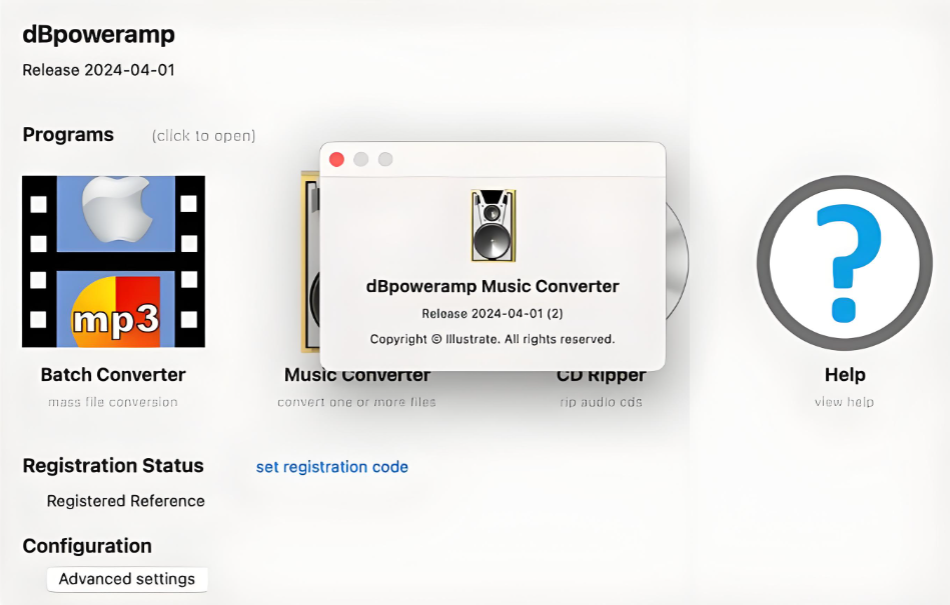Screen dimensions: 950x605
Task: Click the Programs heading
Action: click(68, 134)
